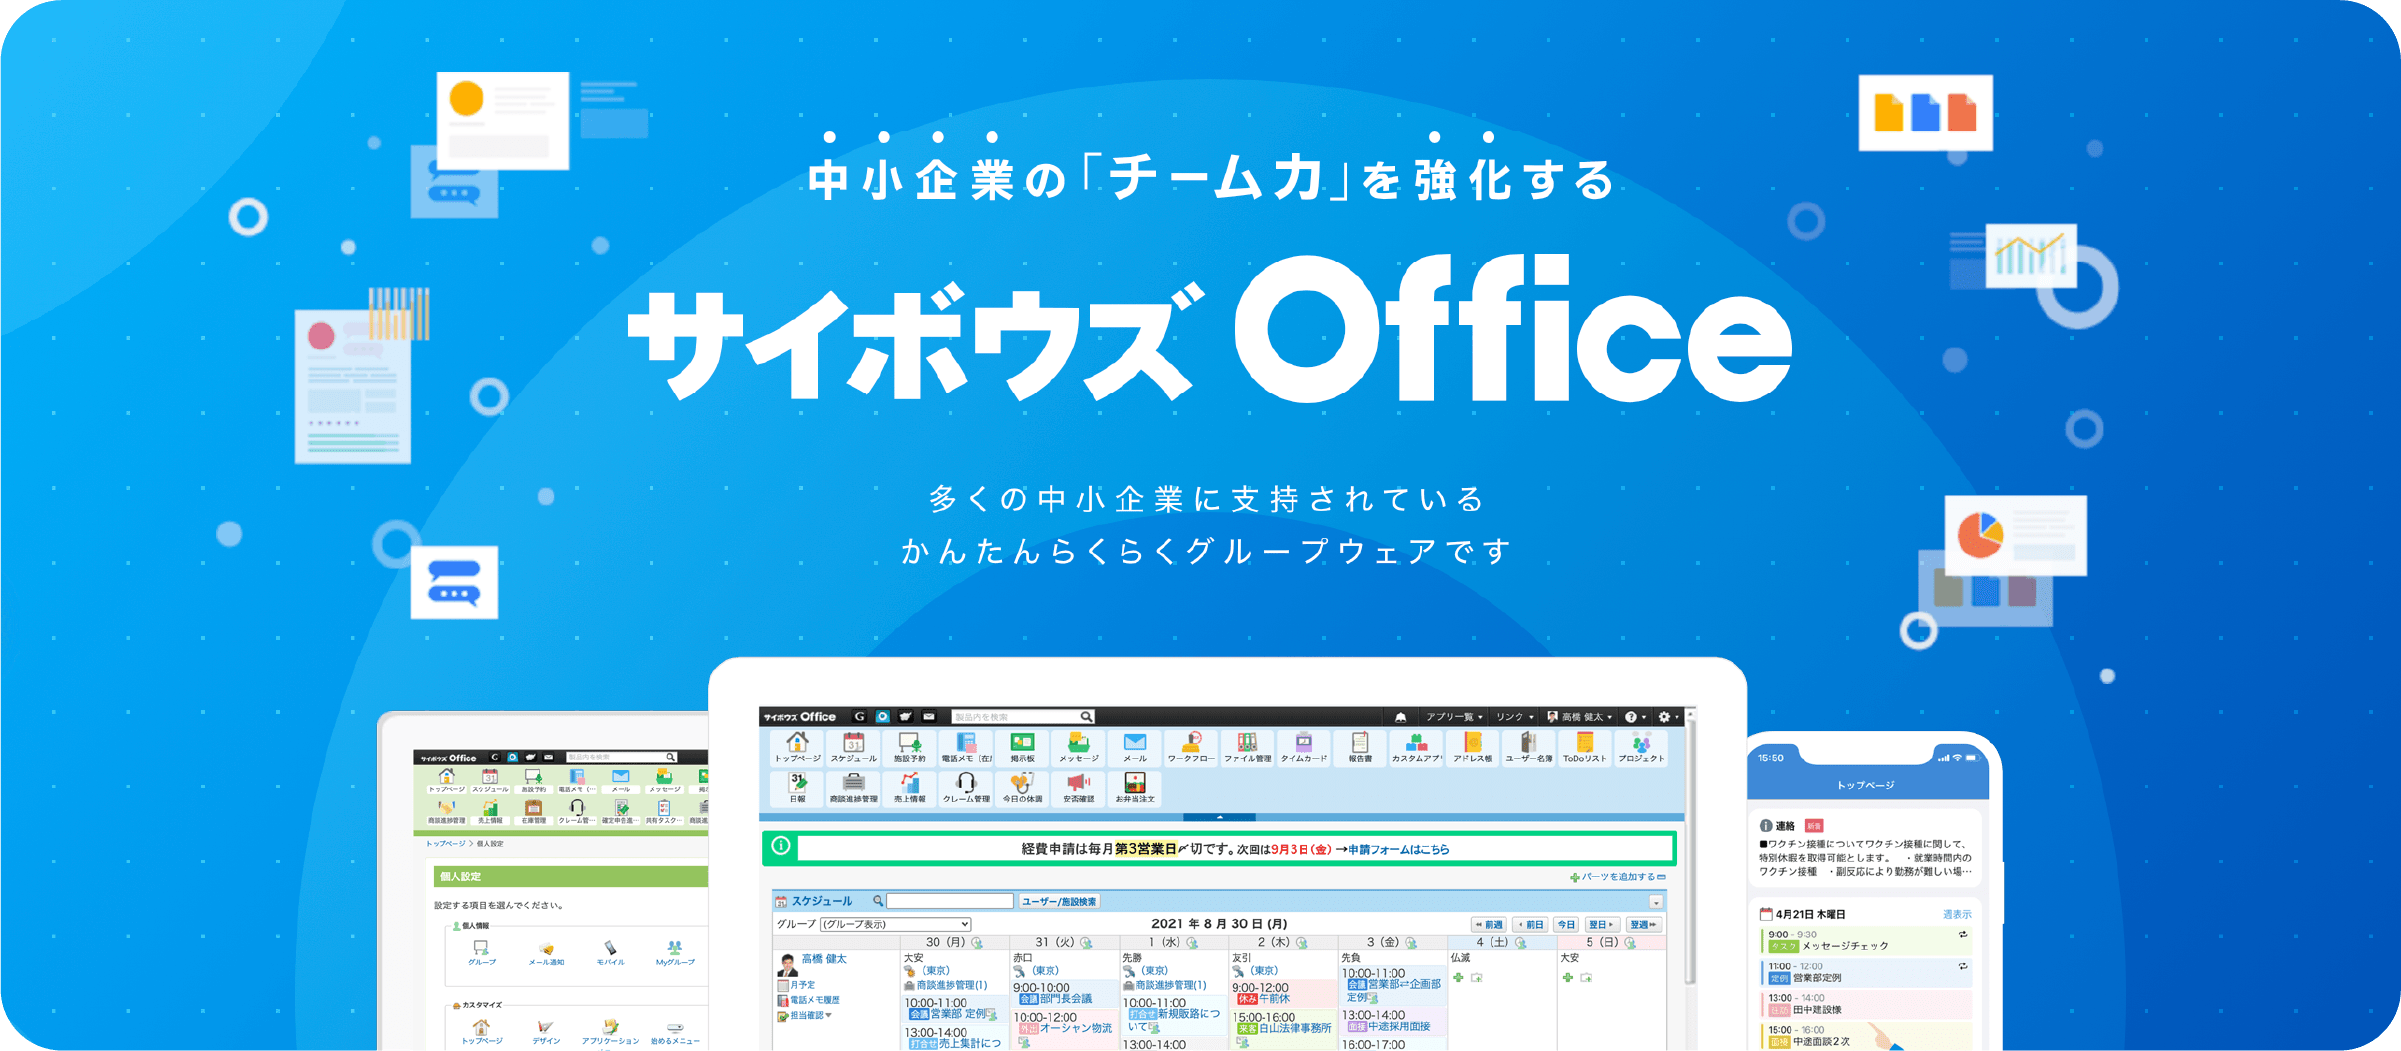Click the scrollbar of the center screen

point(1690,850)
